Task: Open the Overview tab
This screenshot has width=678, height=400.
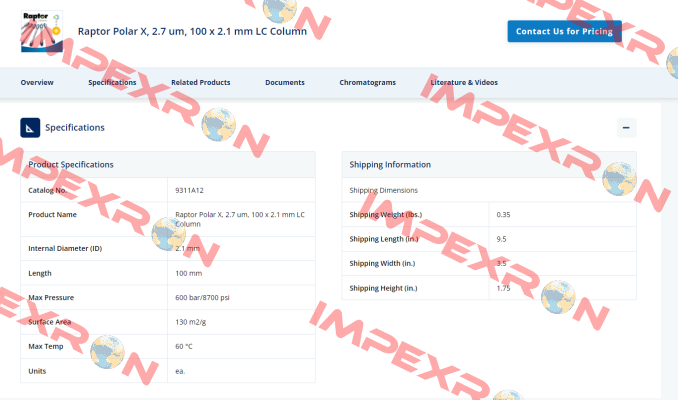Action: click(x=37, y=82)
